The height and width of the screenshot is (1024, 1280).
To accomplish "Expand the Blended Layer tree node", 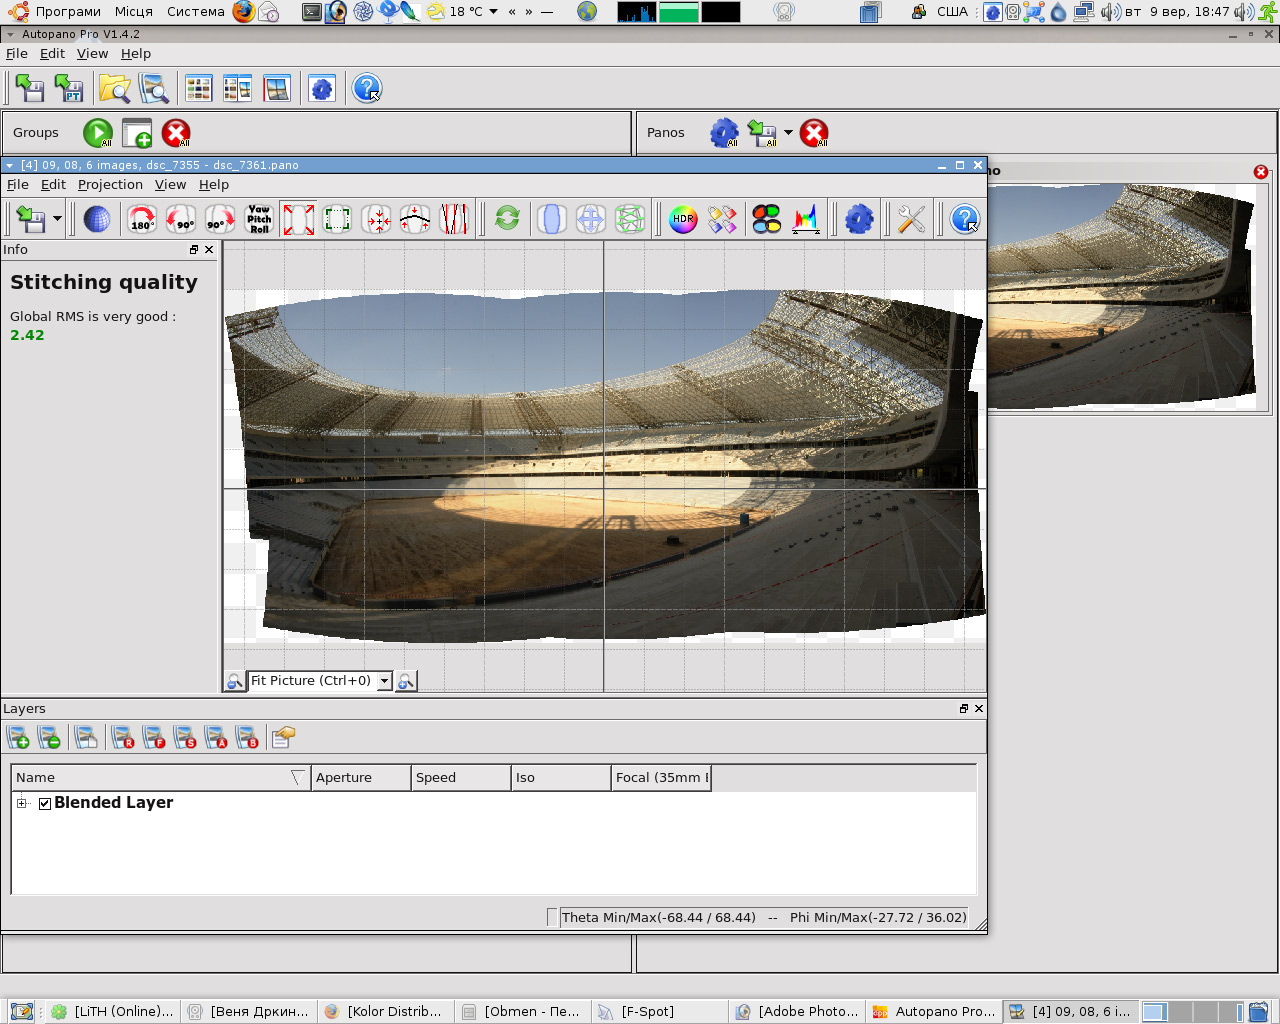I will (x=22, y=804).
